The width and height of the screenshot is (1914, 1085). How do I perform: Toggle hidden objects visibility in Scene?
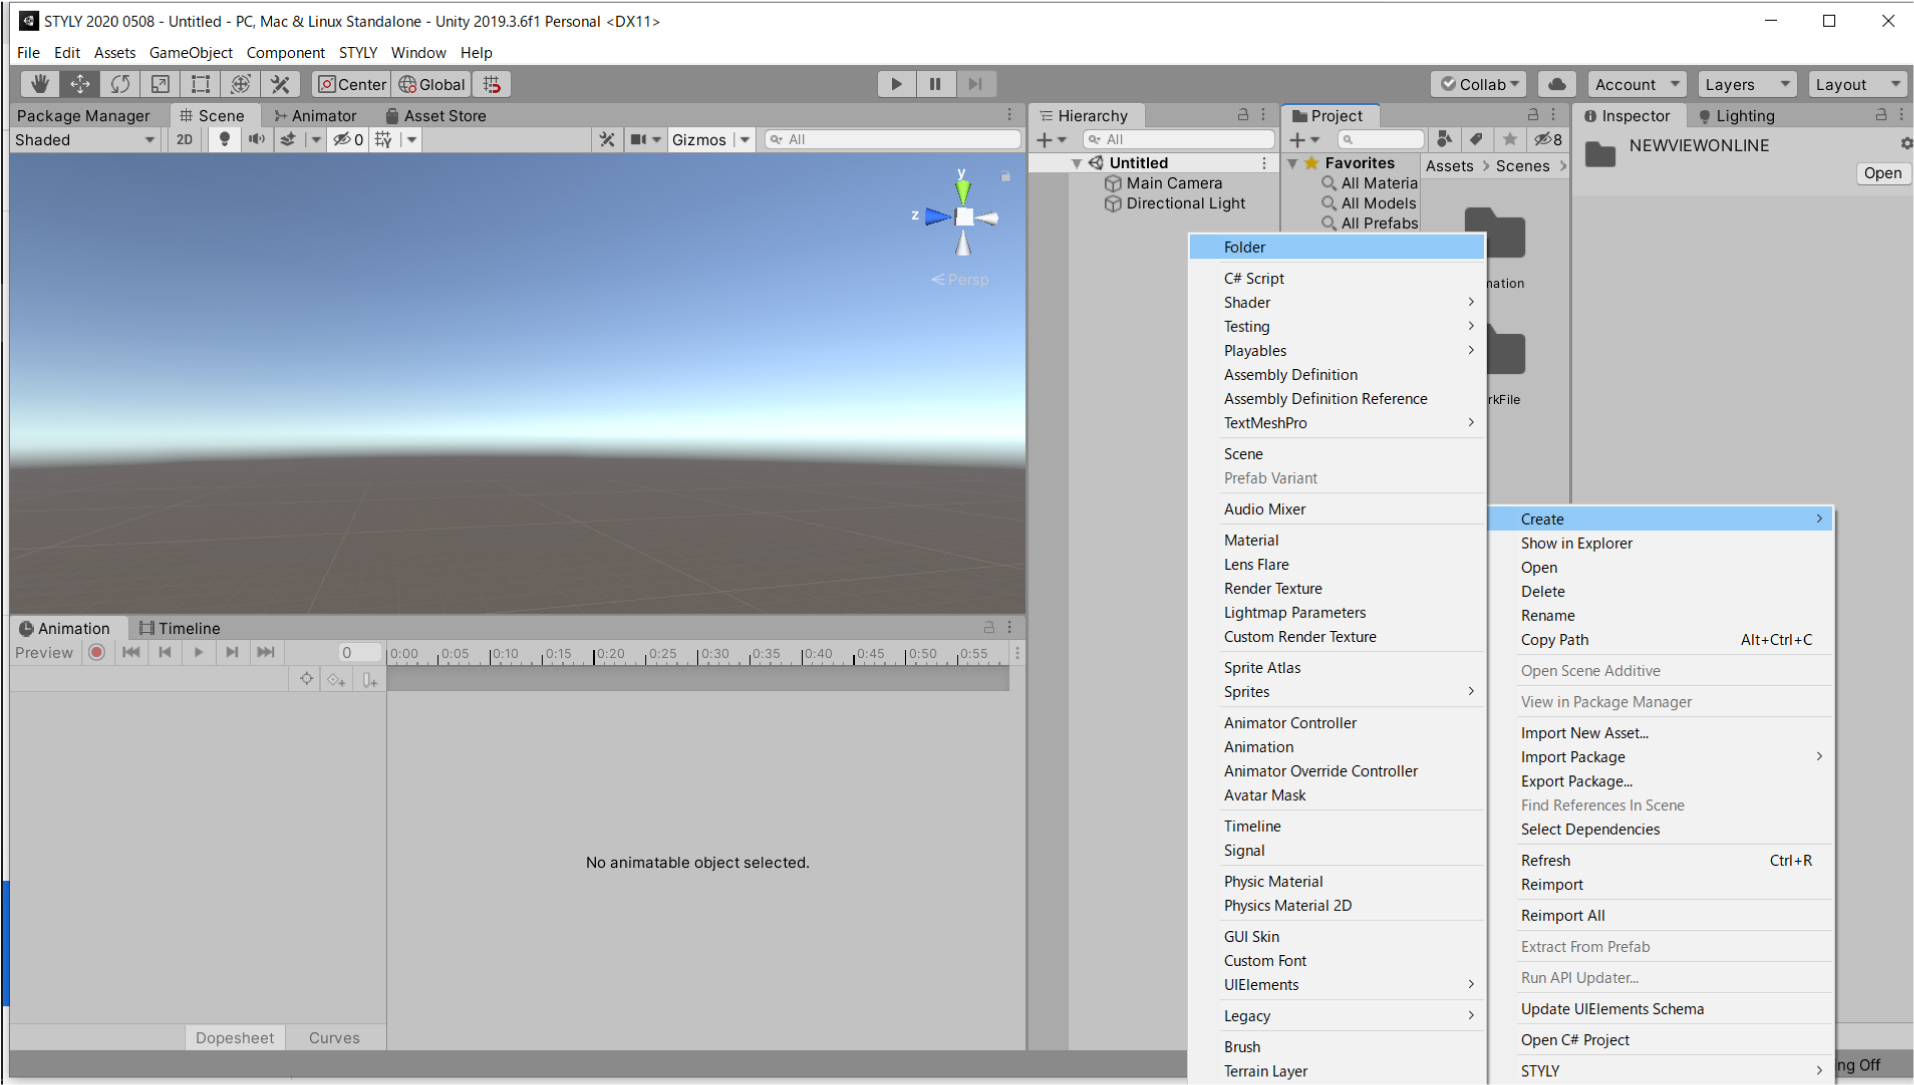348,139
